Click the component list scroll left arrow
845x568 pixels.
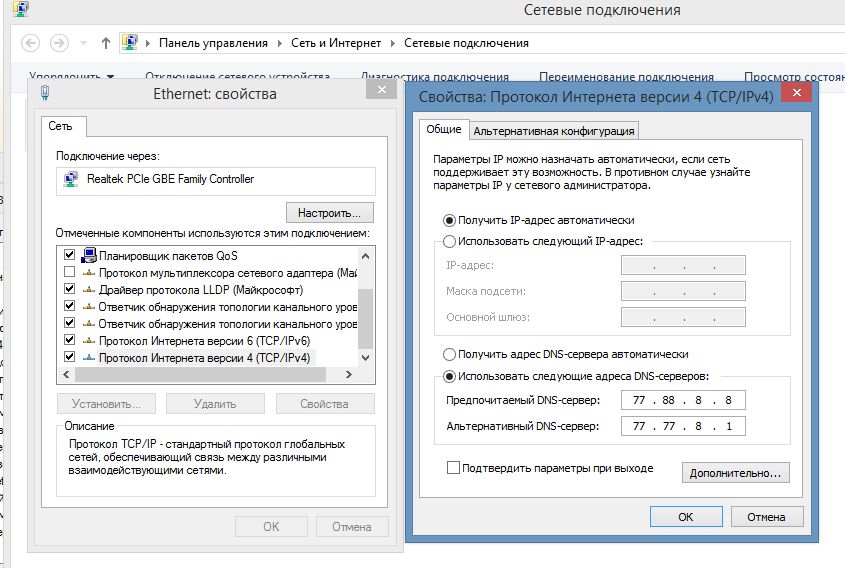66,375
